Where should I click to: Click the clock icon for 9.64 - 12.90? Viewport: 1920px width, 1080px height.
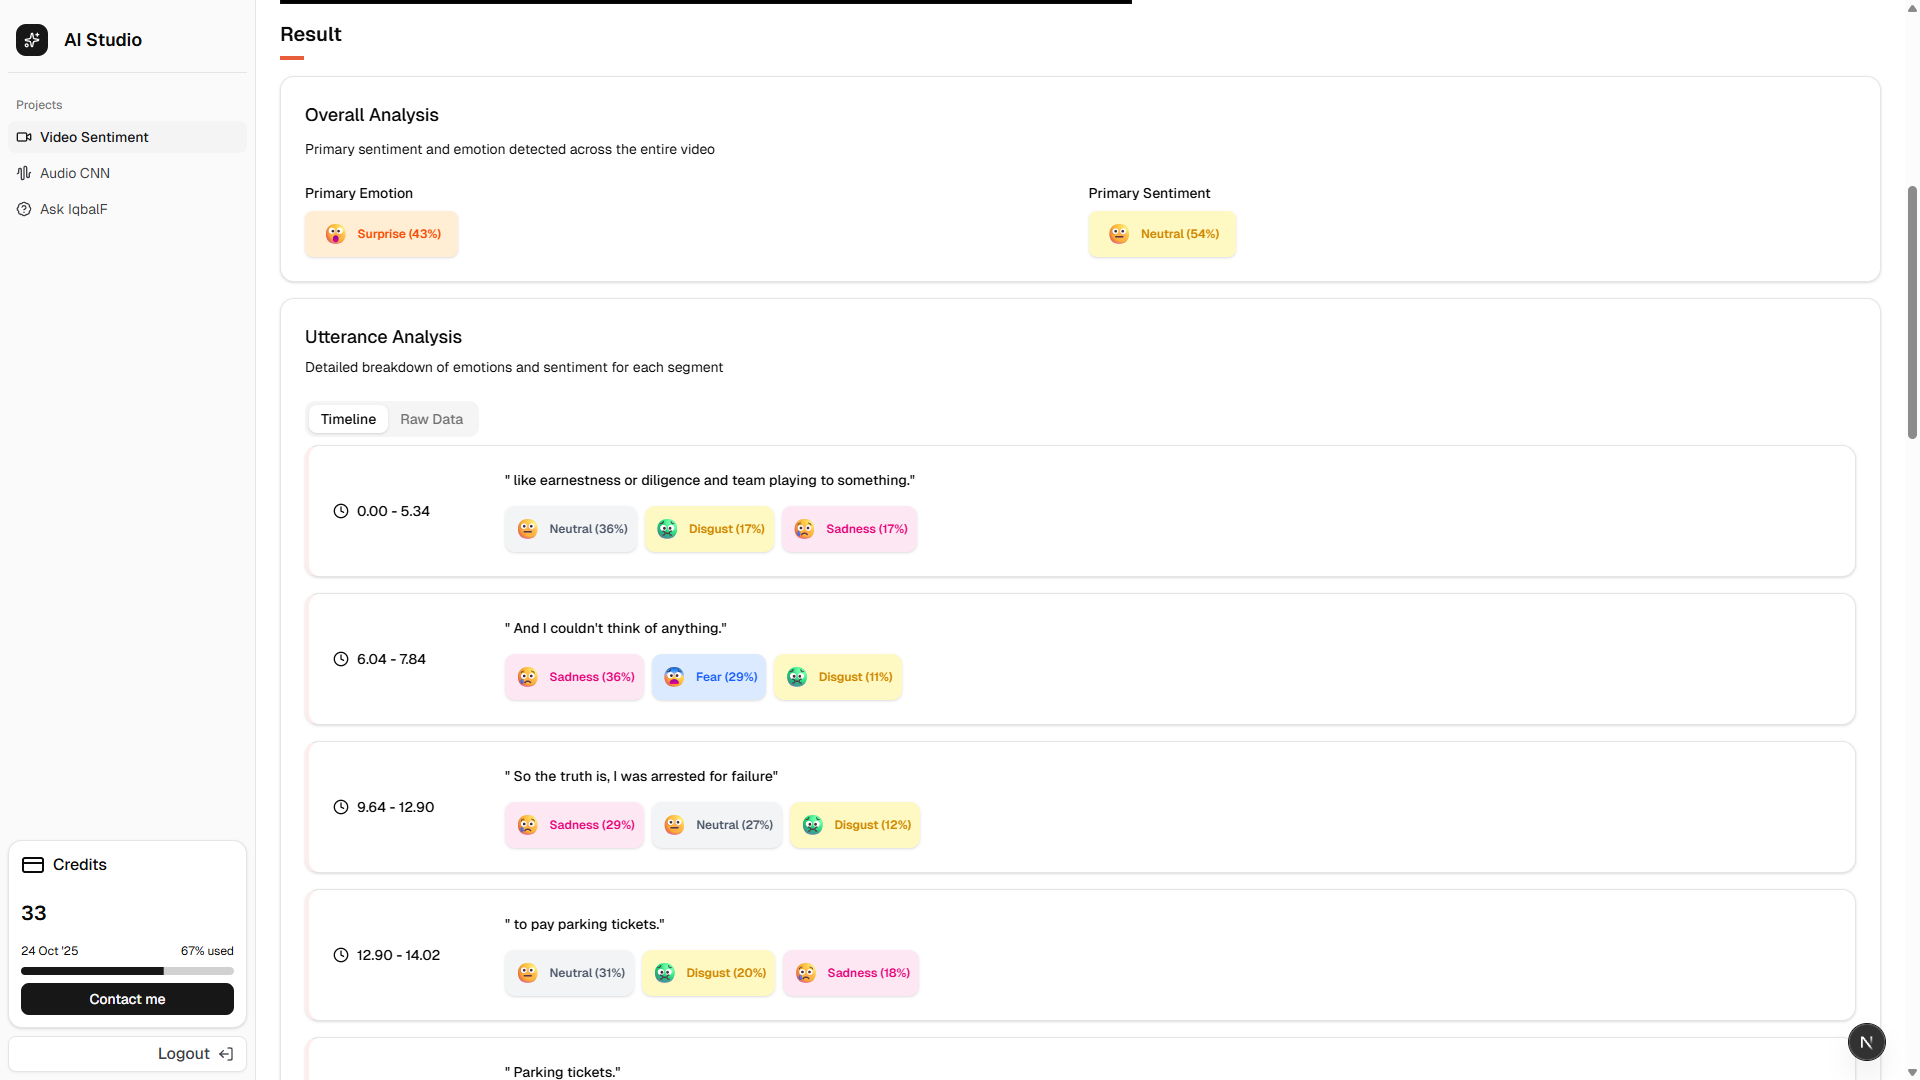tap(341, 807)
